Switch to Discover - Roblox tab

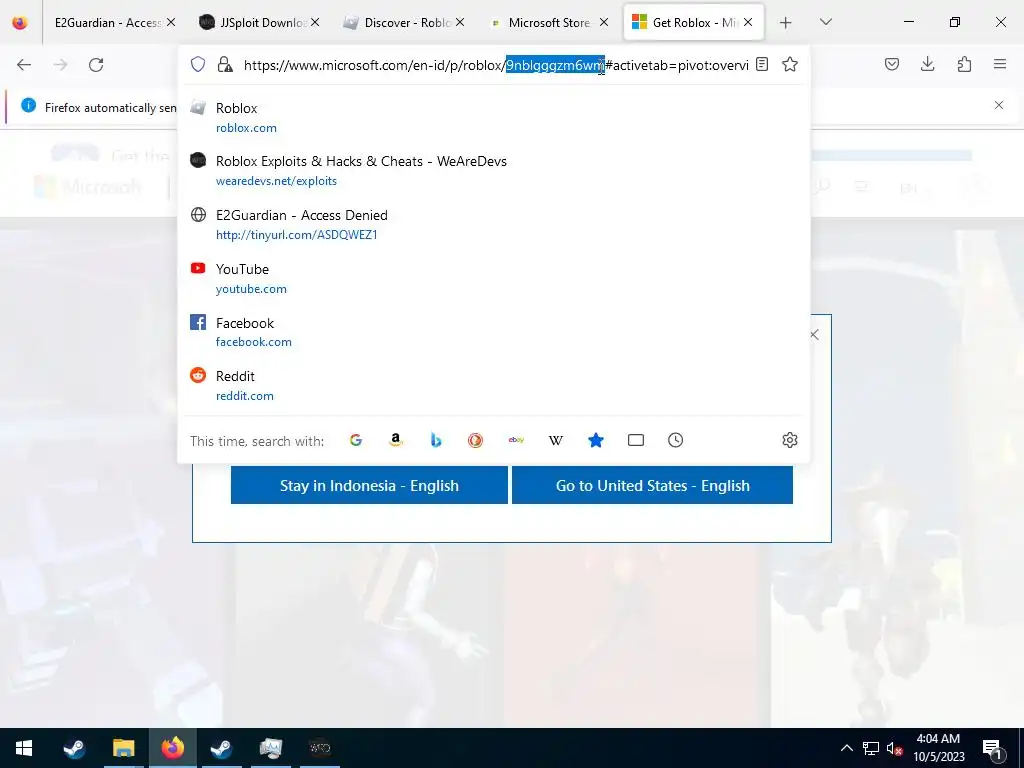pos(396,23)
